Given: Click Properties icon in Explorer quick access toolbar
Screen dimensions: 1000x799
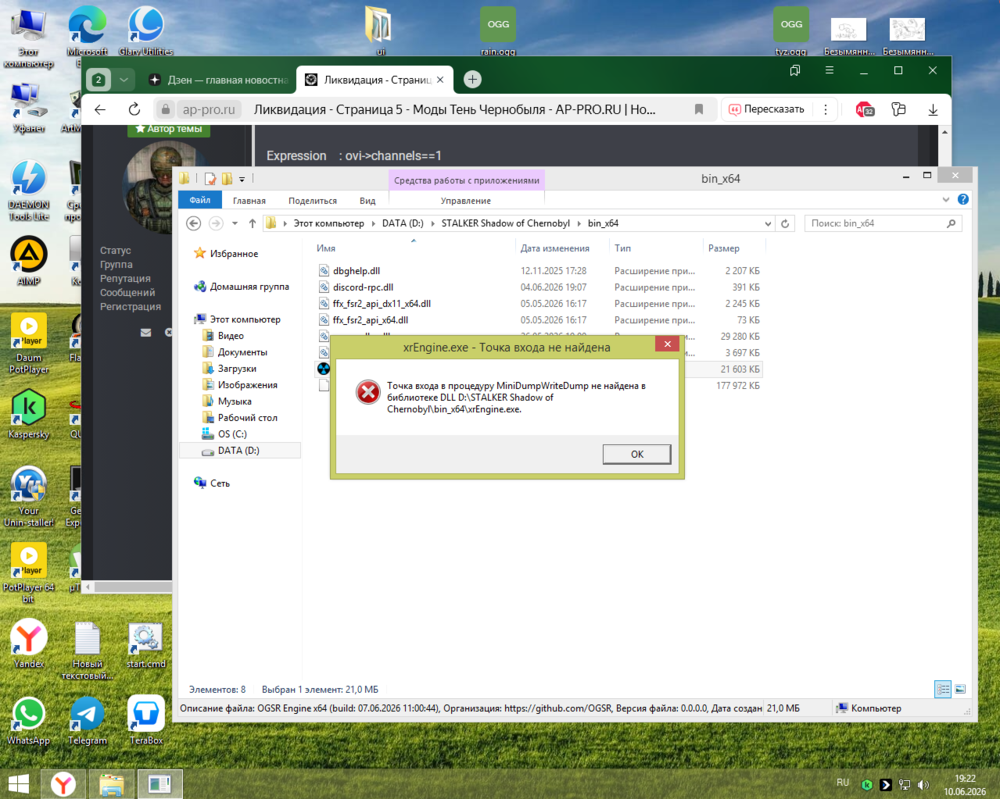Looking at the screenshot, I should pos(210,179).
